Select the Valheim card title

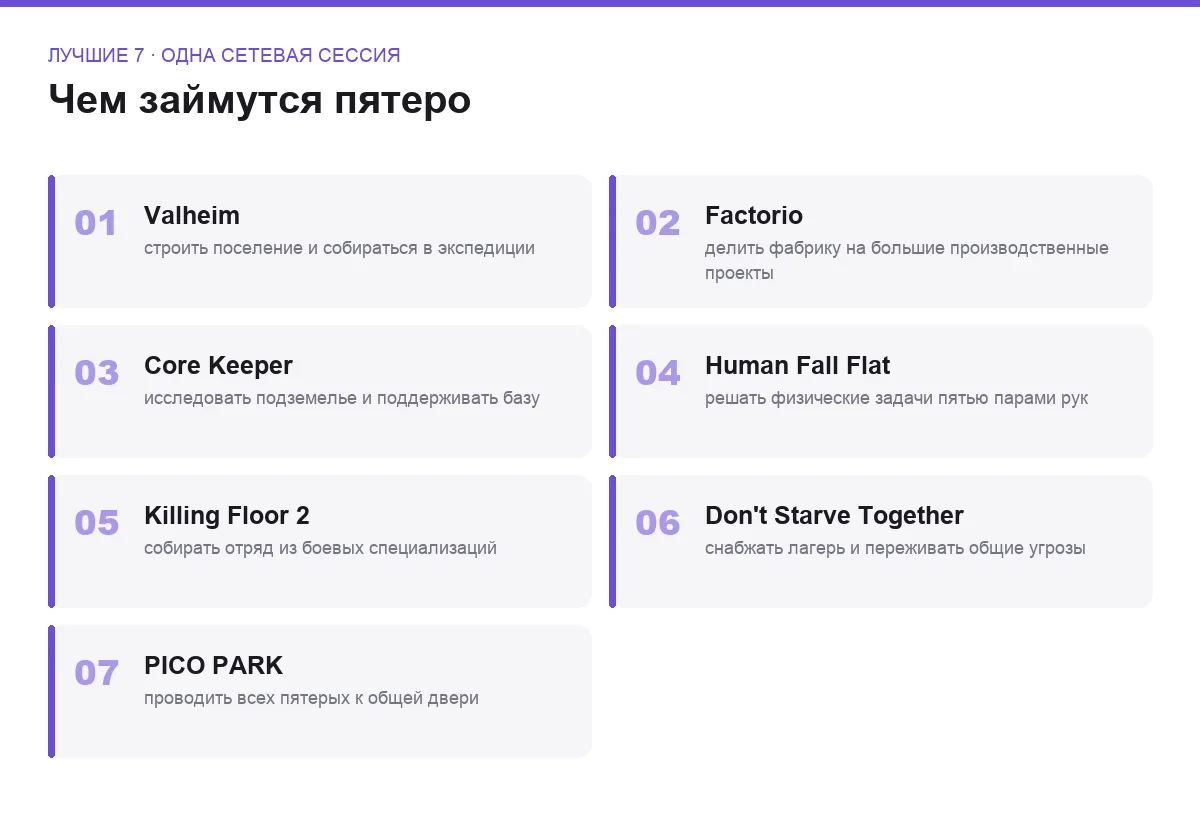point(192,215)
